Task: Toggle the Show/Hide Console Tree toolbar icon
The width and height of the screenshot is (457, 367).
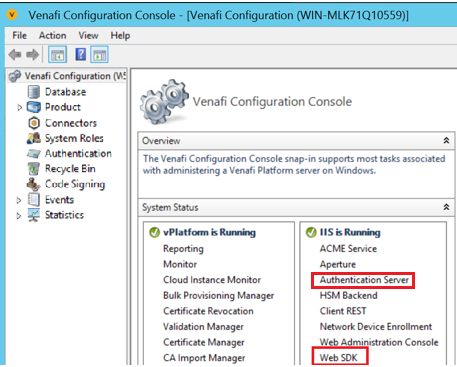Action: (x=57, y=55)
